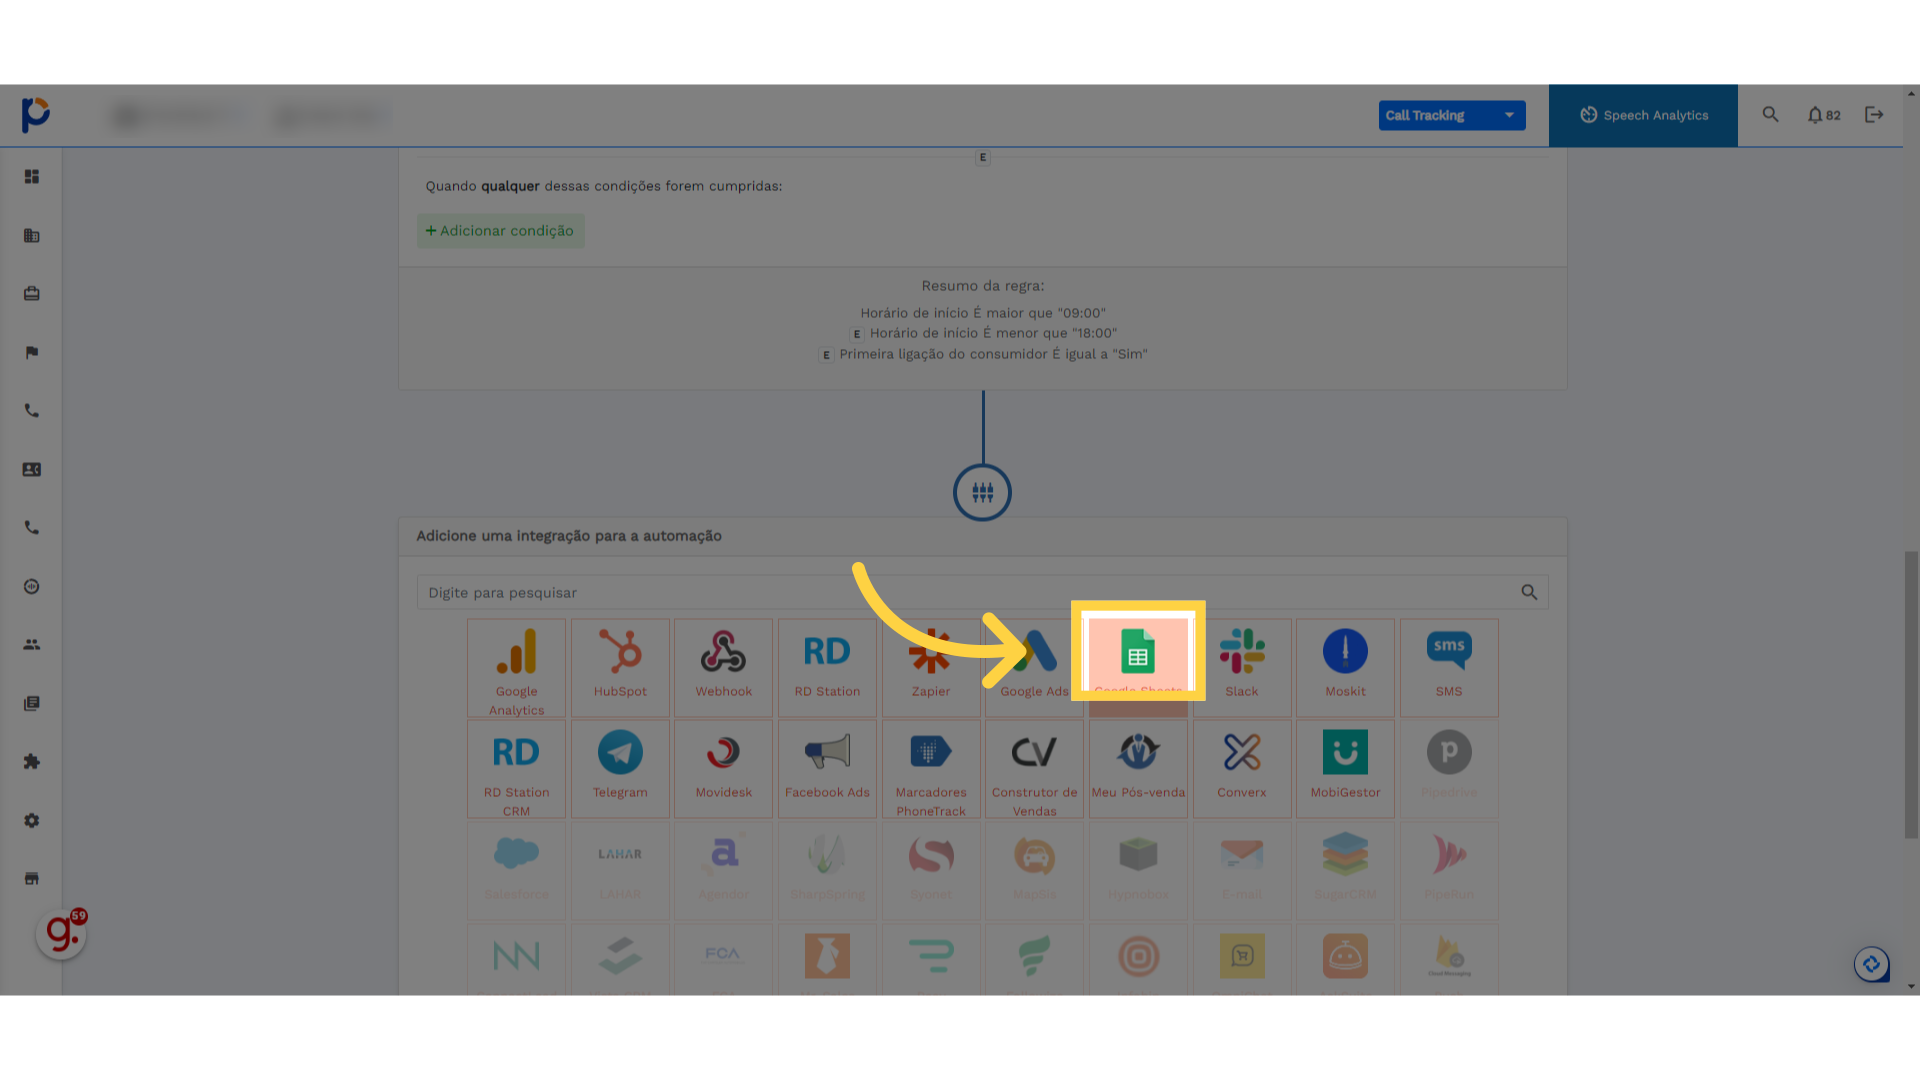The image size is (1920, 1080).
Task: Click the Adicionar condição button
Action: (x=501, y=231)
